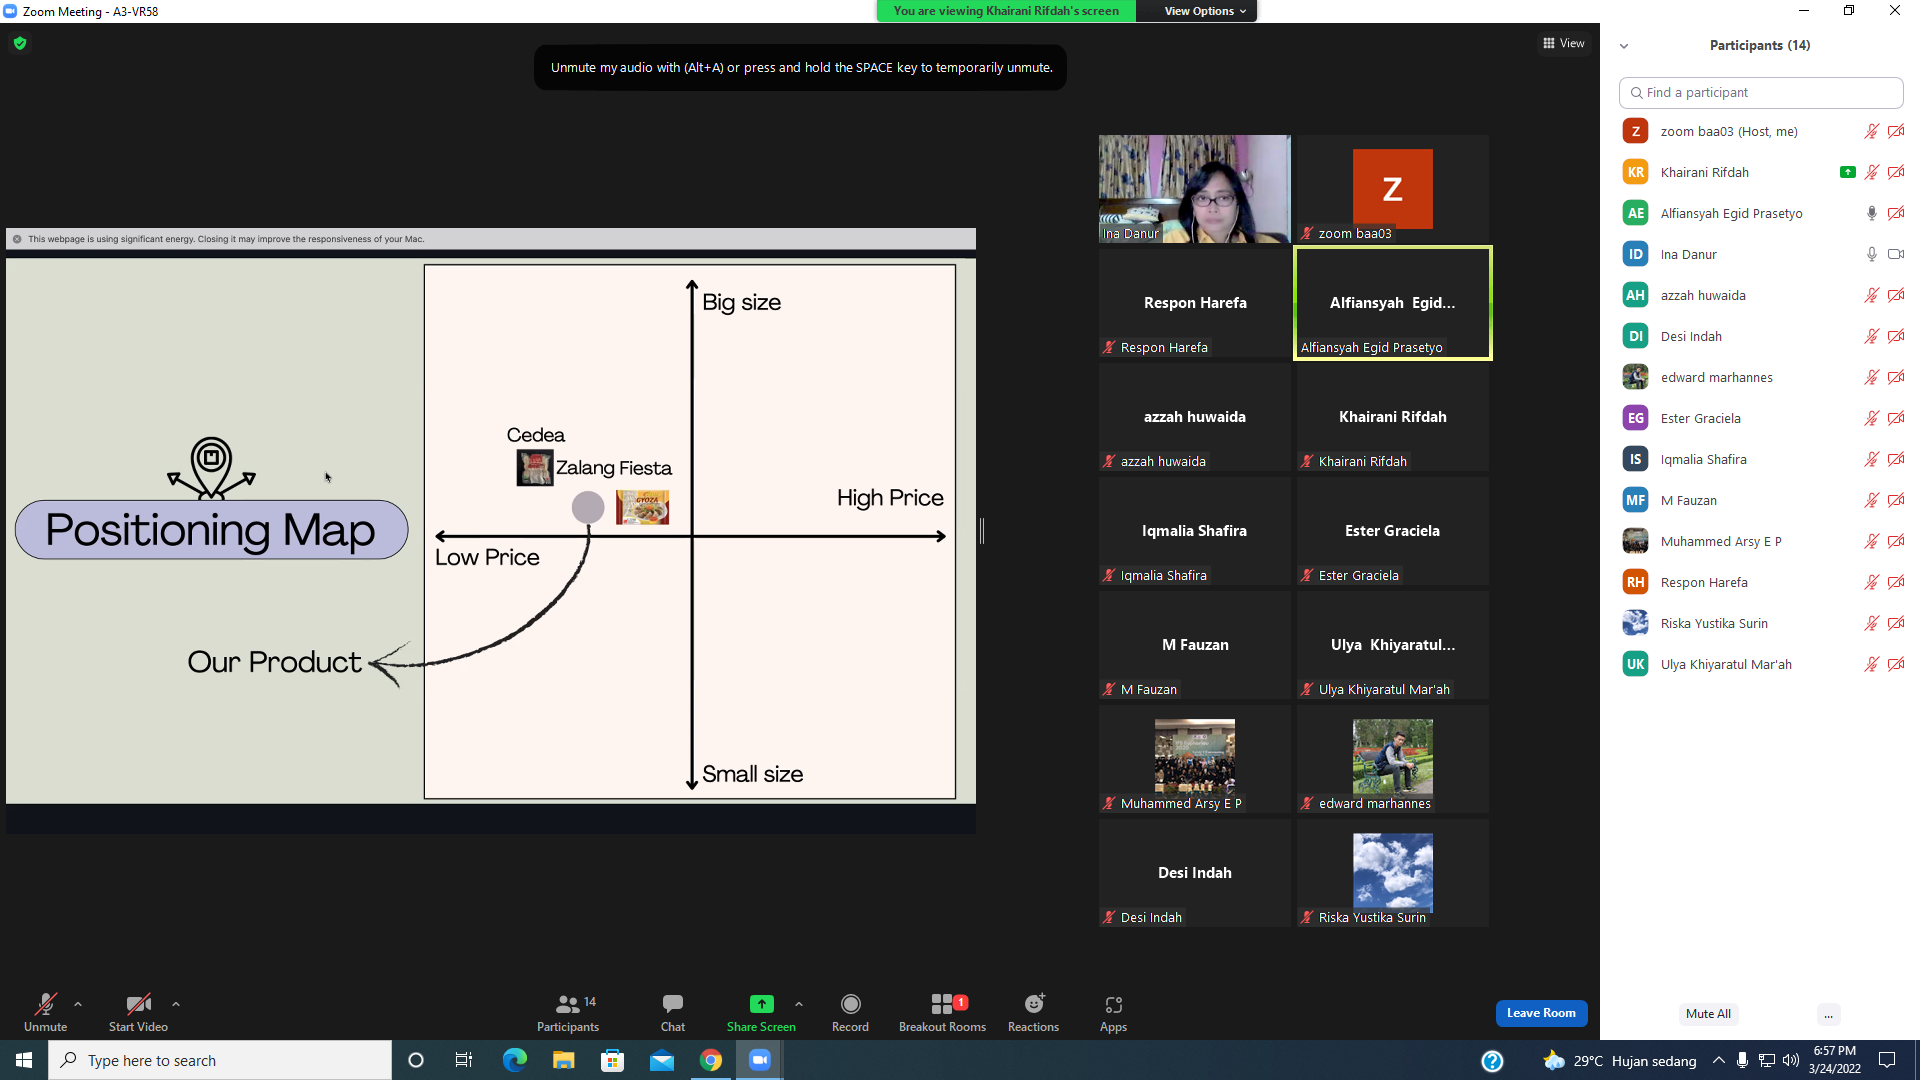Click Mute All participants
1920x1080 pixels.
[x=1708, y=1014]
